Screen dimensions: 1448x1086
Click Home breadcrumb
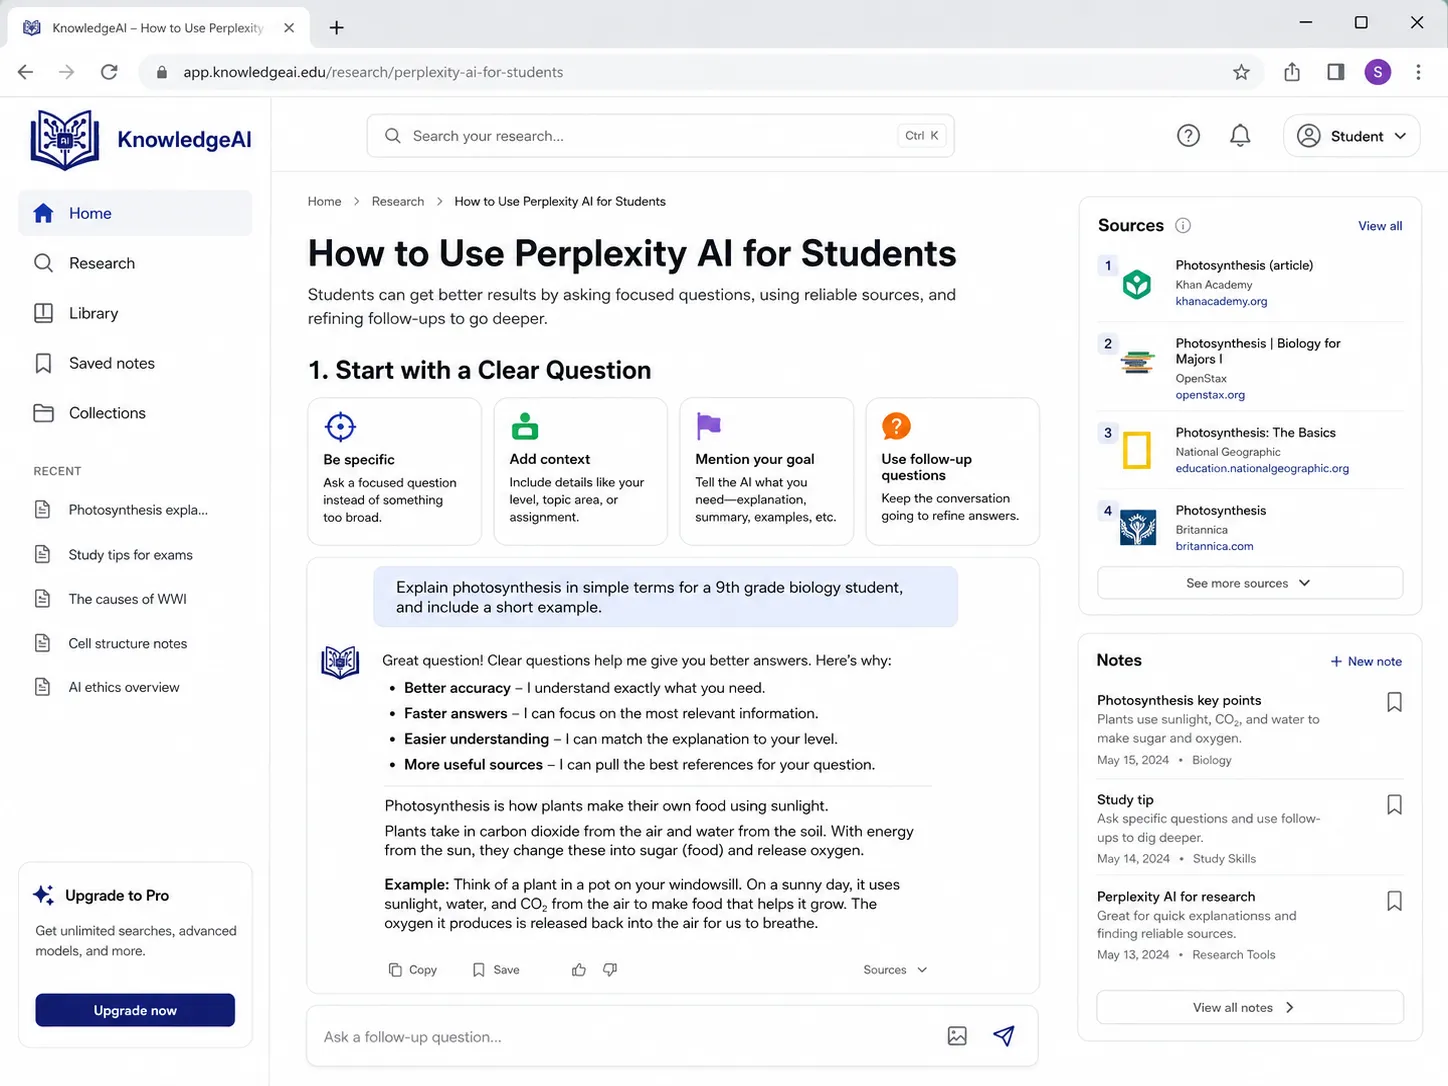324,201
